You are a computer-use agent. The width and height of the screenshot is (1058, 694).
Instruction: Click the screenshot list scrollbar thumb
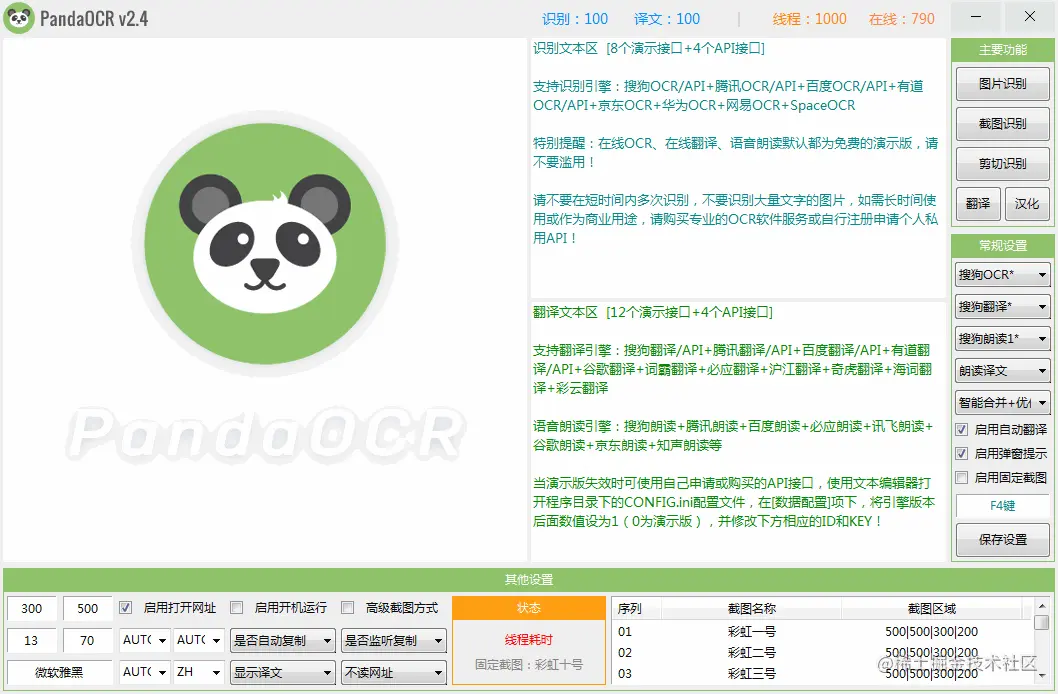click(x=1042, y=622)
